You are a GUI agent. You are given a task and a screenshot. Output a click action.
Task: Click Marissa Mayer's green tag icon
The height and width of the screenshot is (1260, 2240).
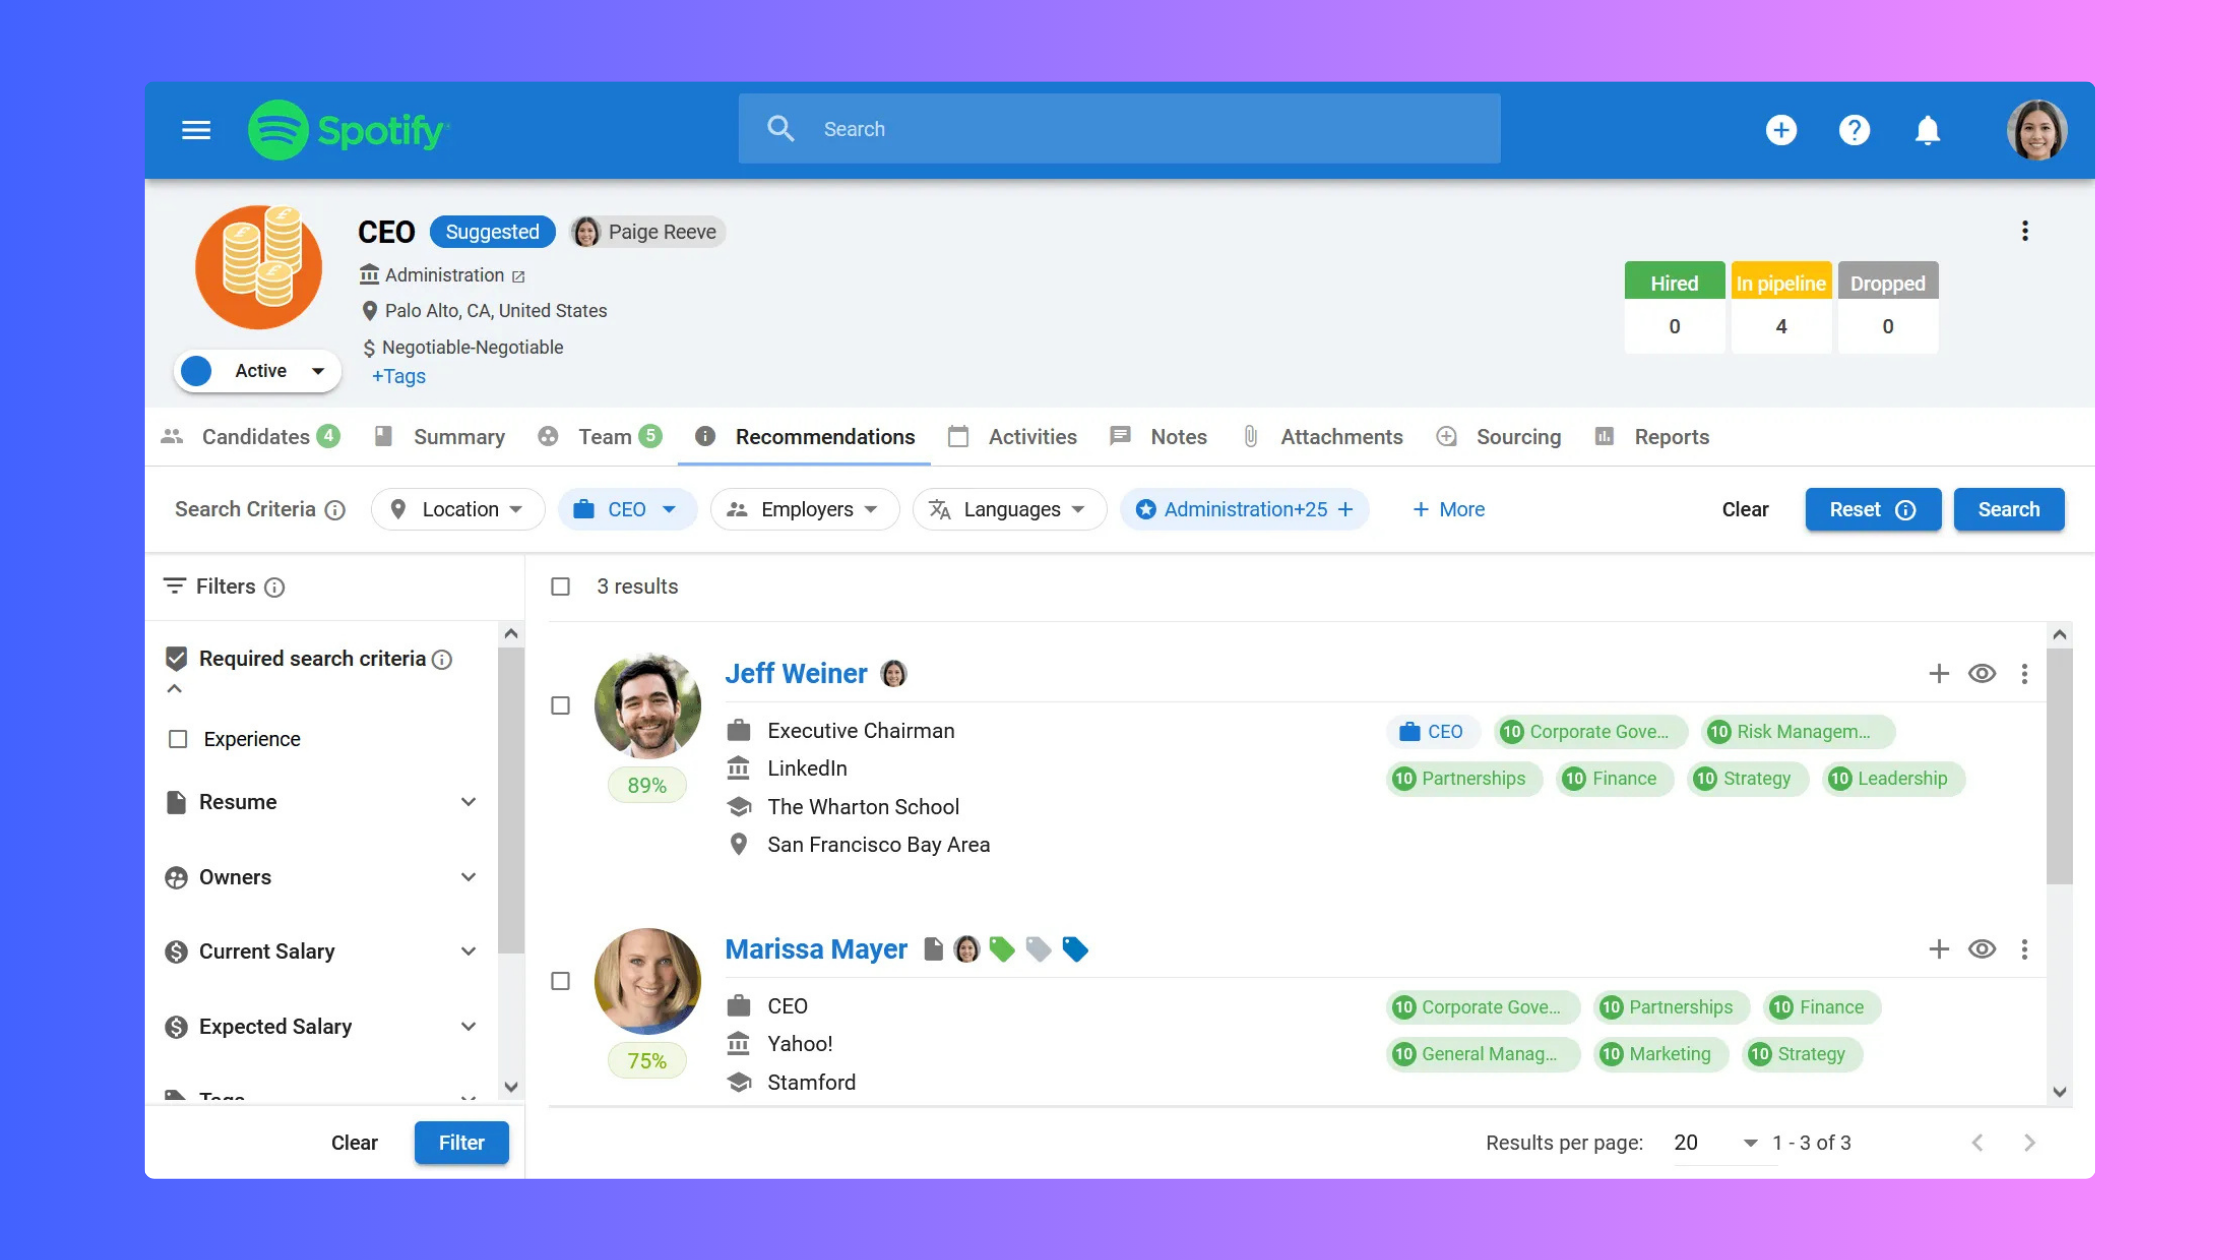(x=1002, y=949)
